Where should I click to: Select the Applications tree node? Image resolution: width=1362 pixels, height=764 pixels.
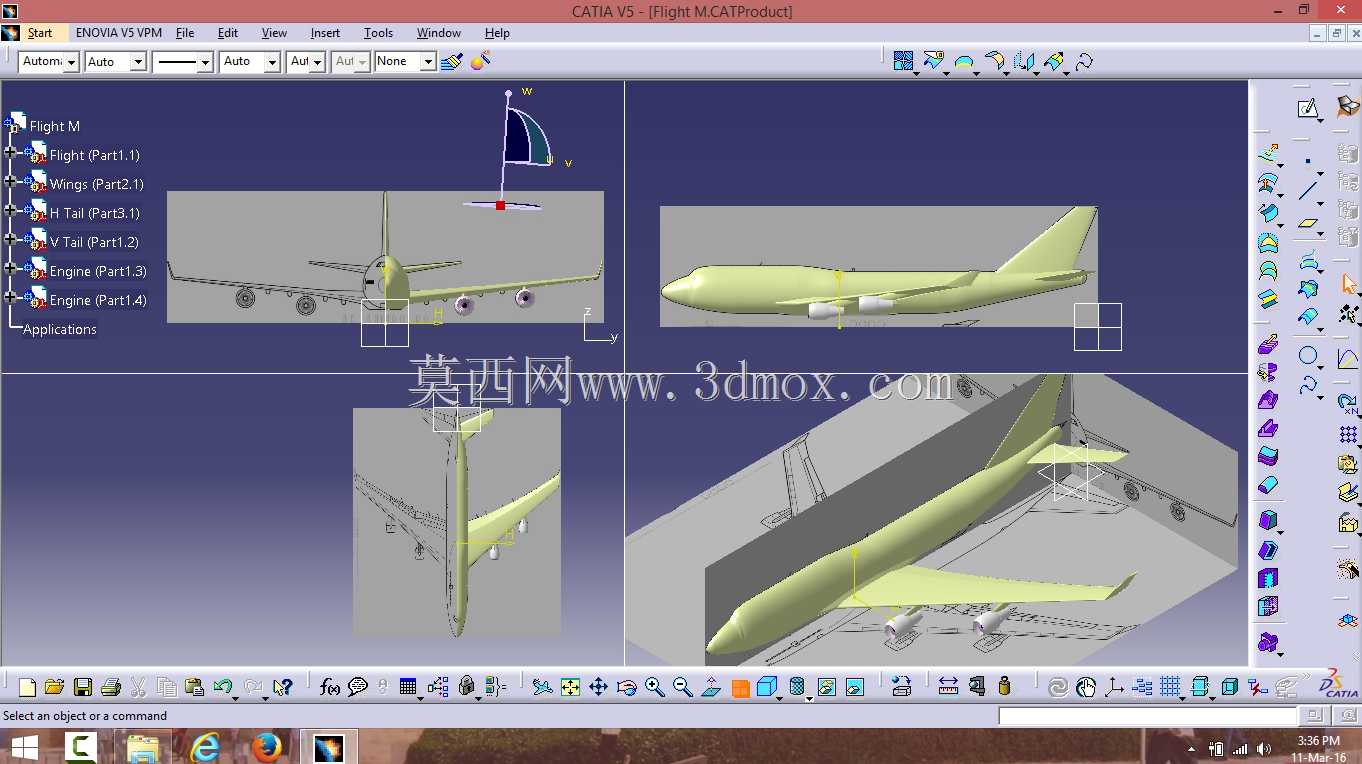(x=60, y=329)
